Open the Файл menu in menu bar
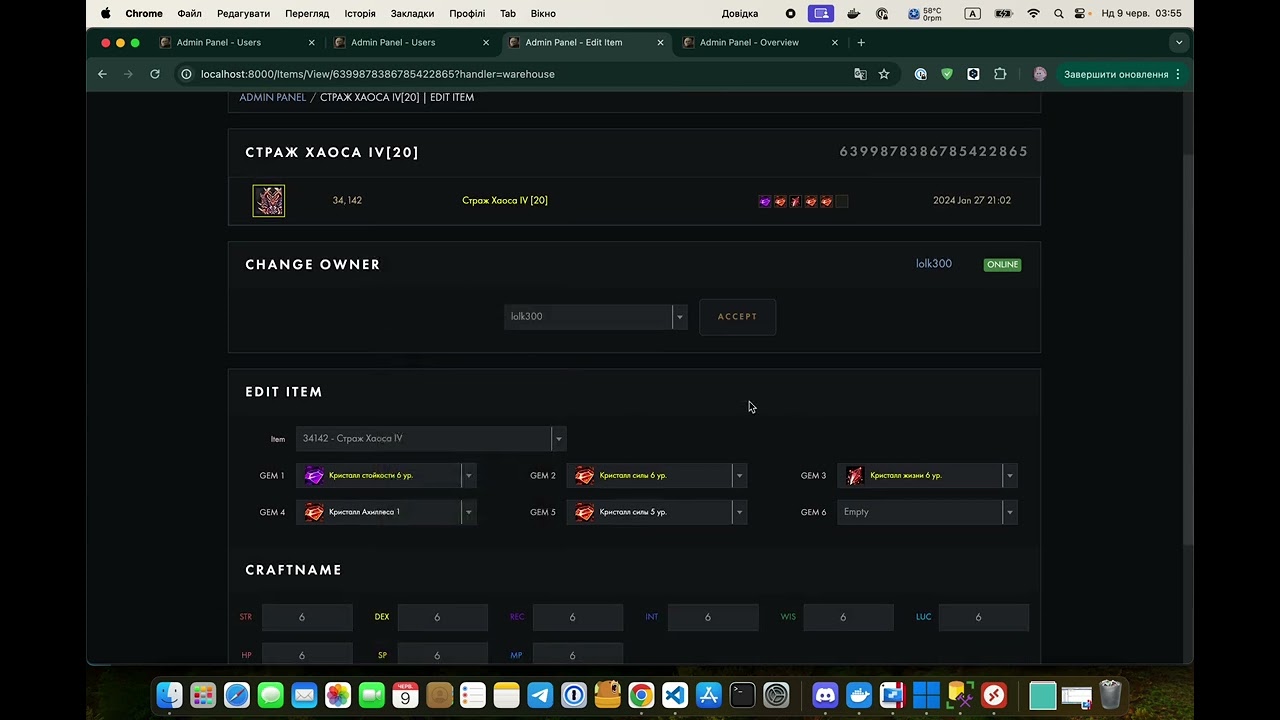 189,14
